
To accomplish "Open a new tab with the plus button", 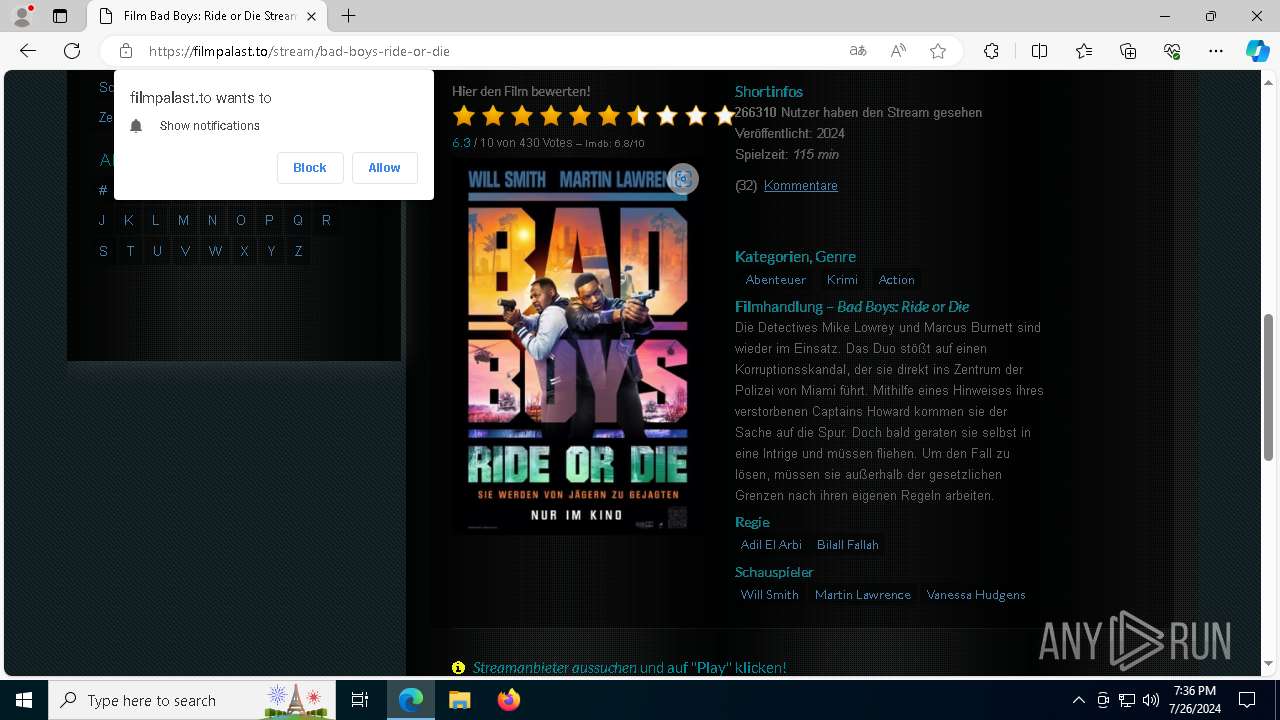I will (348, 16).
